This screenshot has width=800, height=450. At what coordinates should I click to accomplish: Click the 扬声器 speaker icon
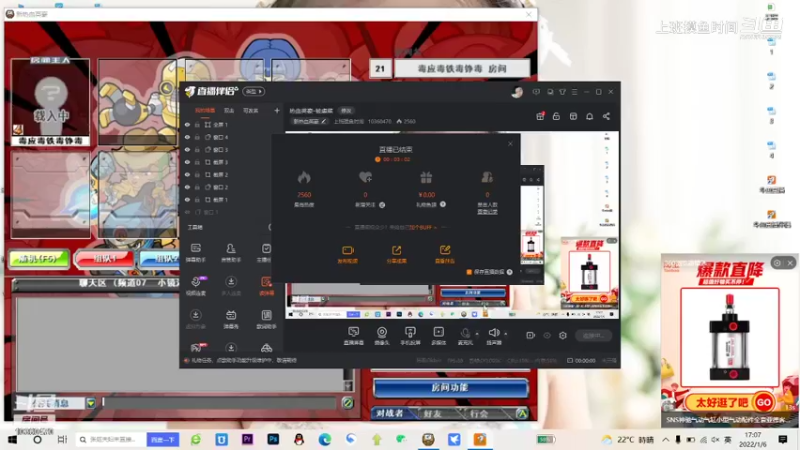coord(493,333)
